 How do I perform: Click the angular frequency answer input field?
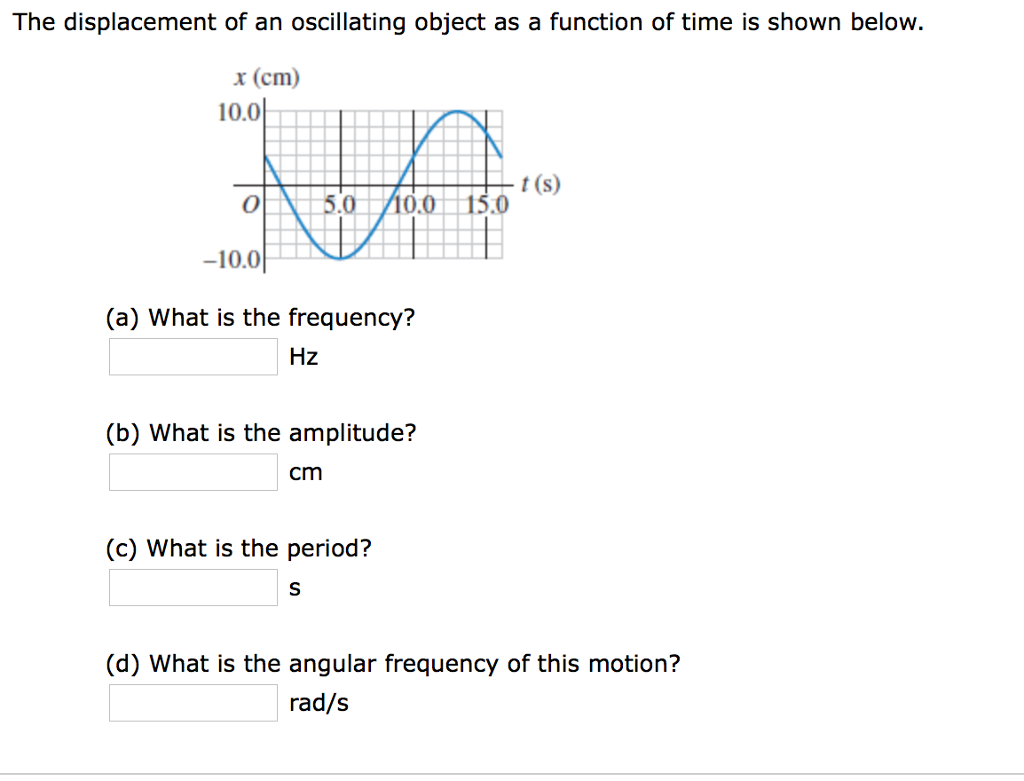pyautogui.click(x=192, y=702)
